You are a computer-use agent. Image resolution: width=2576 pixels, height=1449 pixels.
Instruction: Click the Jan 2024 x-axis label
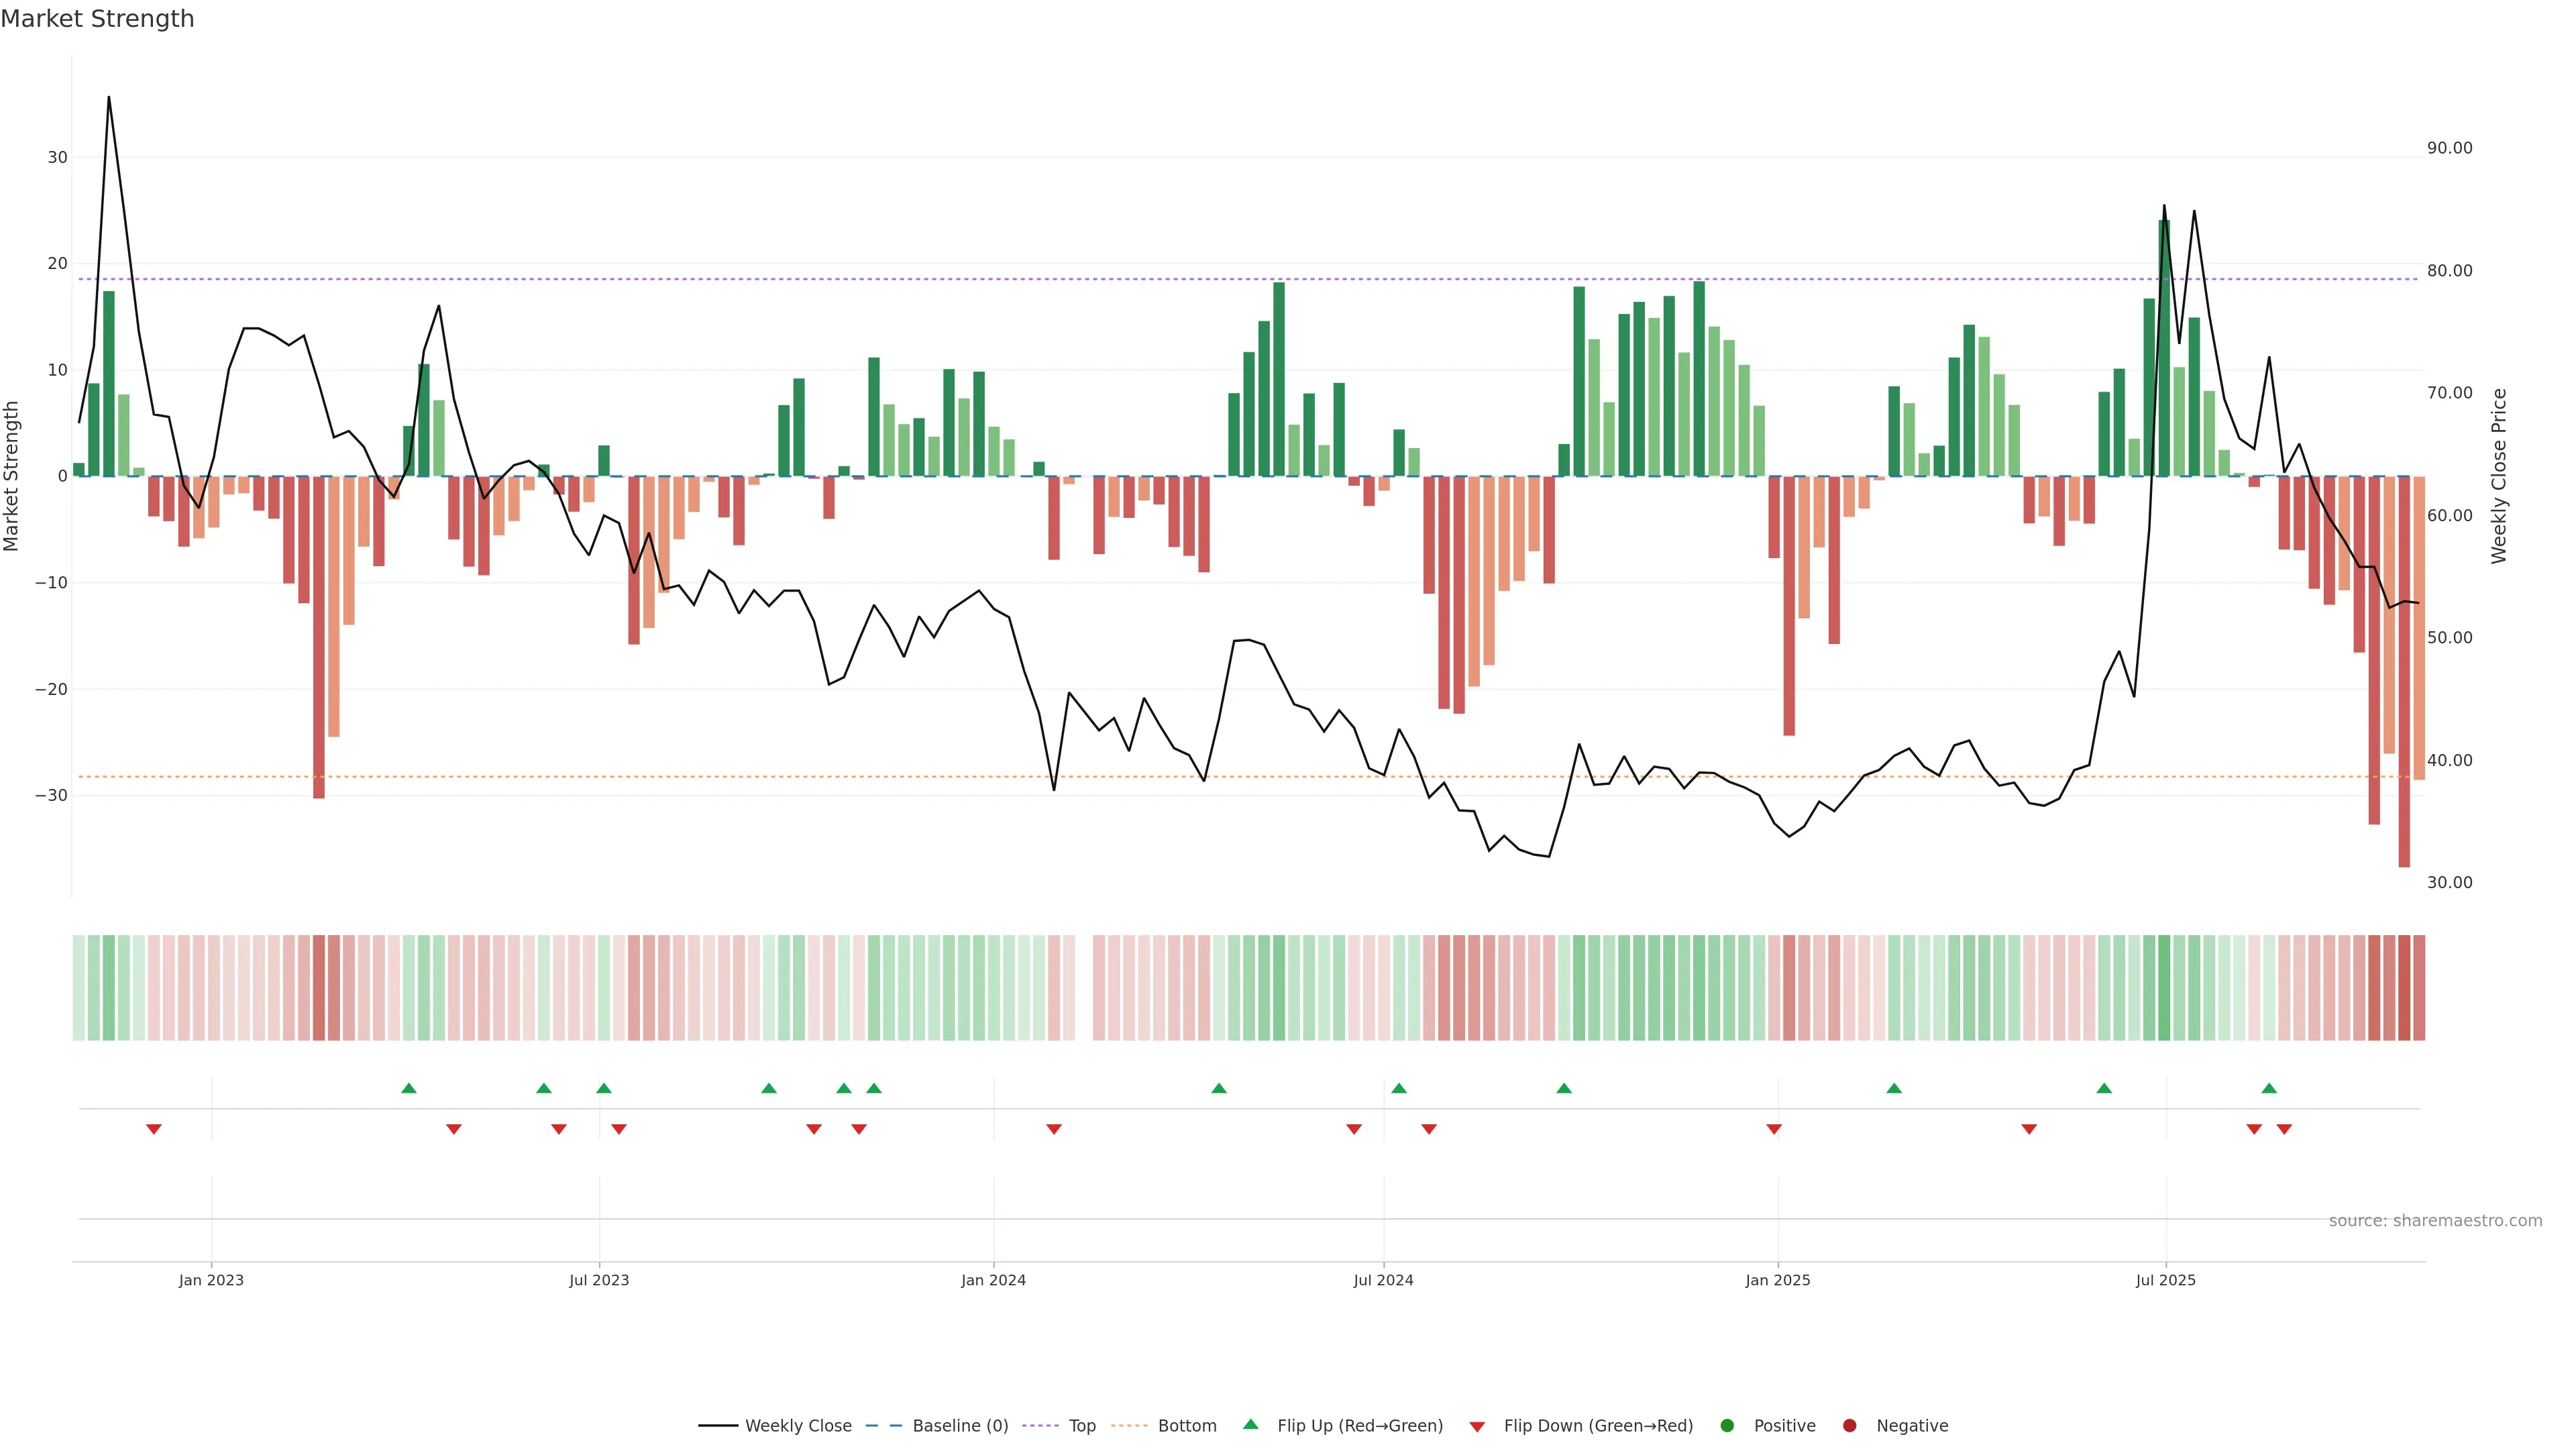[x=993, y=1280]
